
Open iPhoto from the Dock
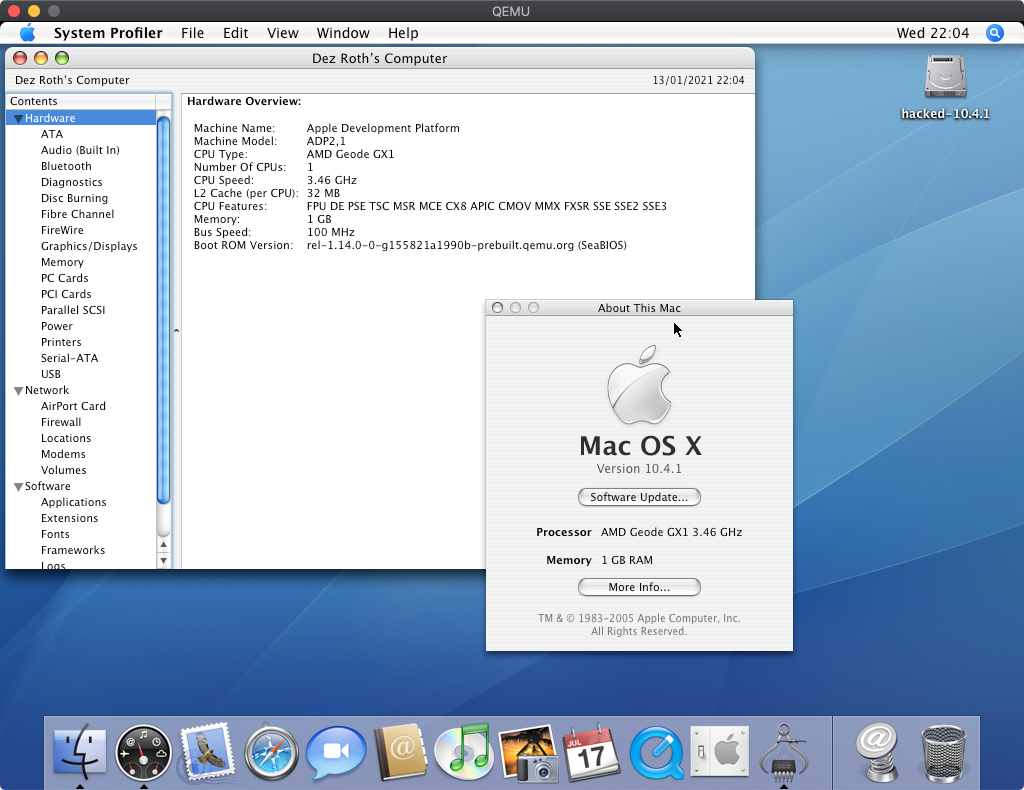point(528,753)
